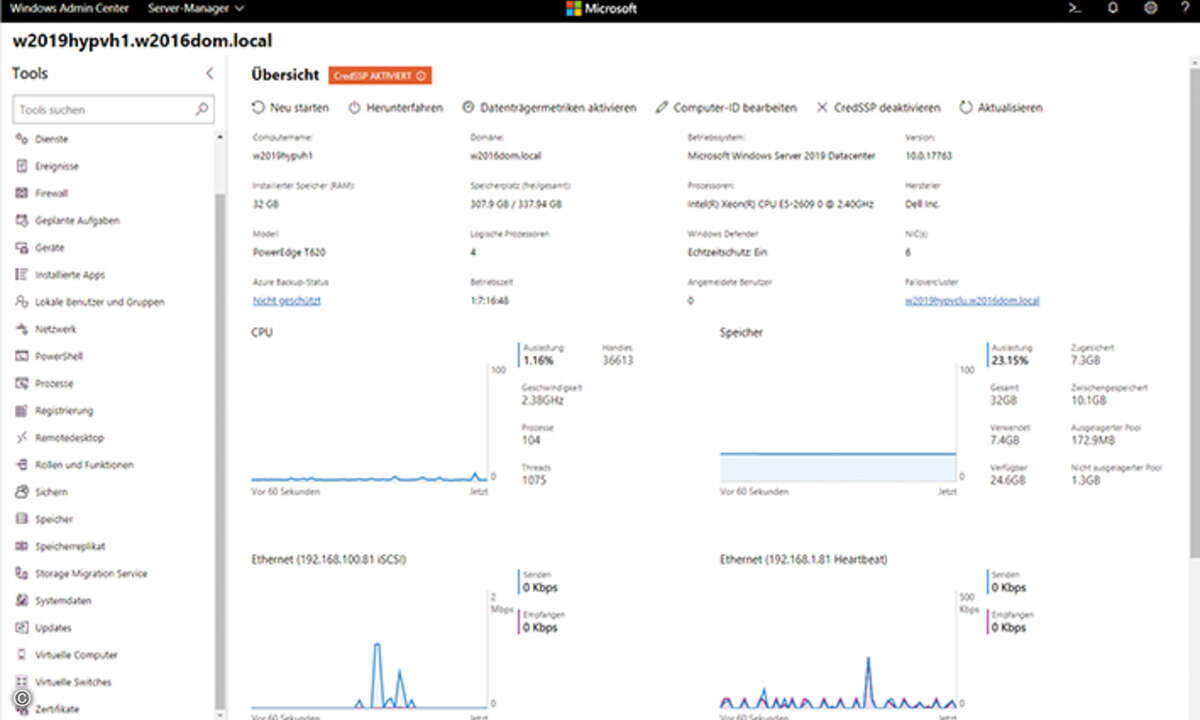Select the model value PowerEdge T620
The height and width of the screenshot is (720, 1200).
tap(289, 252)
